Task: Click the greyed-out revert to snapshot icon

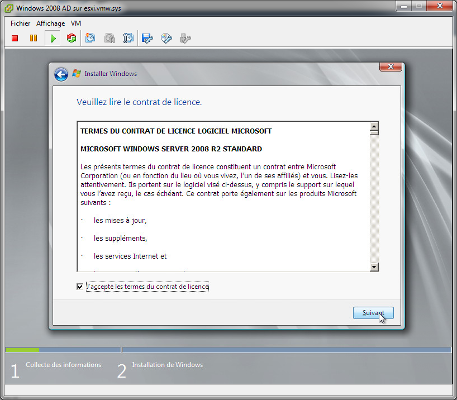Action: [109, 38]
